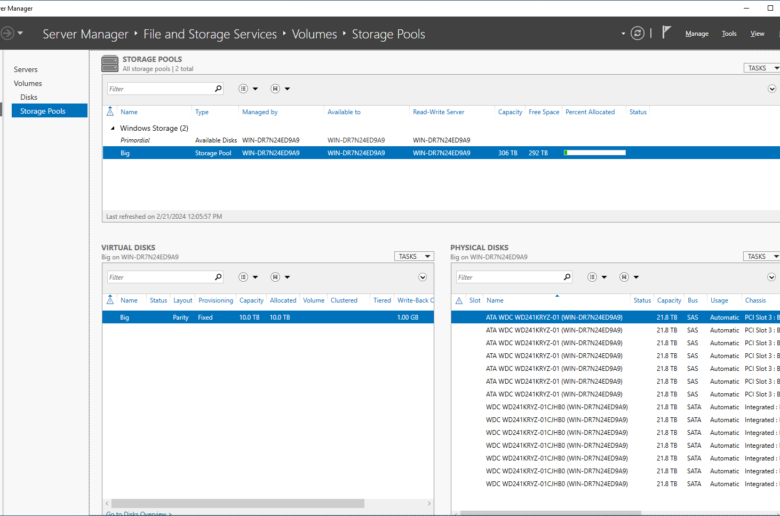Sort Storage Pools by Percent Allocated column
This screenshot has width=780, height=516.
(x=590, y=112)
